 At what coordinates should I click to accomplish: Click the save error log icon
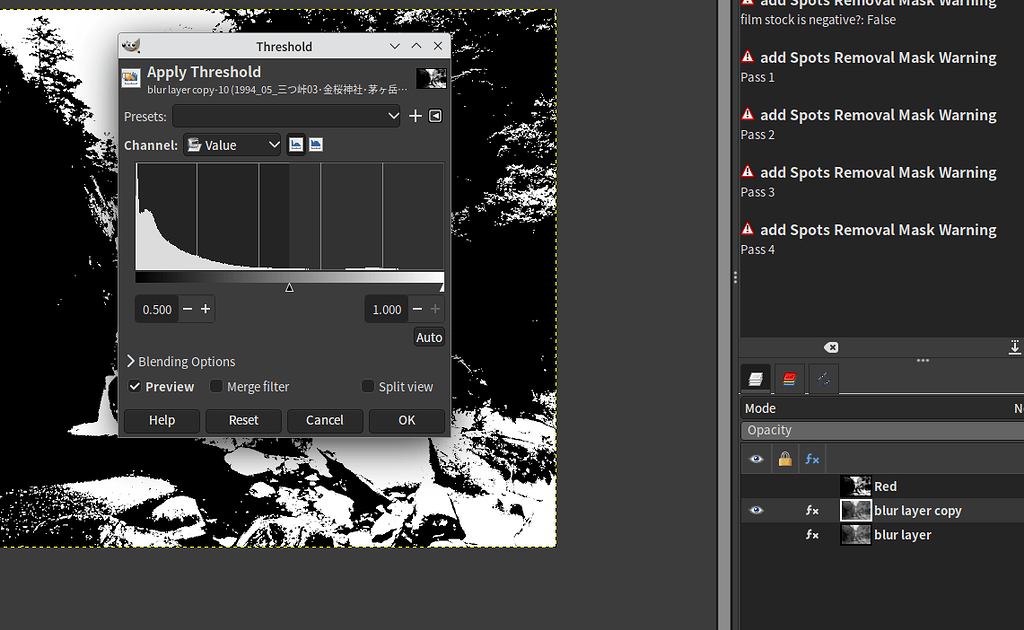click(1014, 347)
